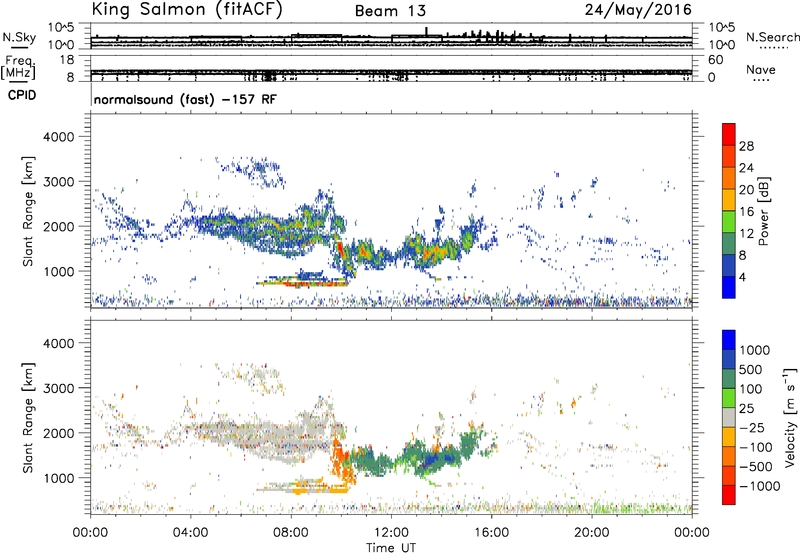
Task: Click the 'Freq. [MHz]' axis label
Action: point(18,68)
